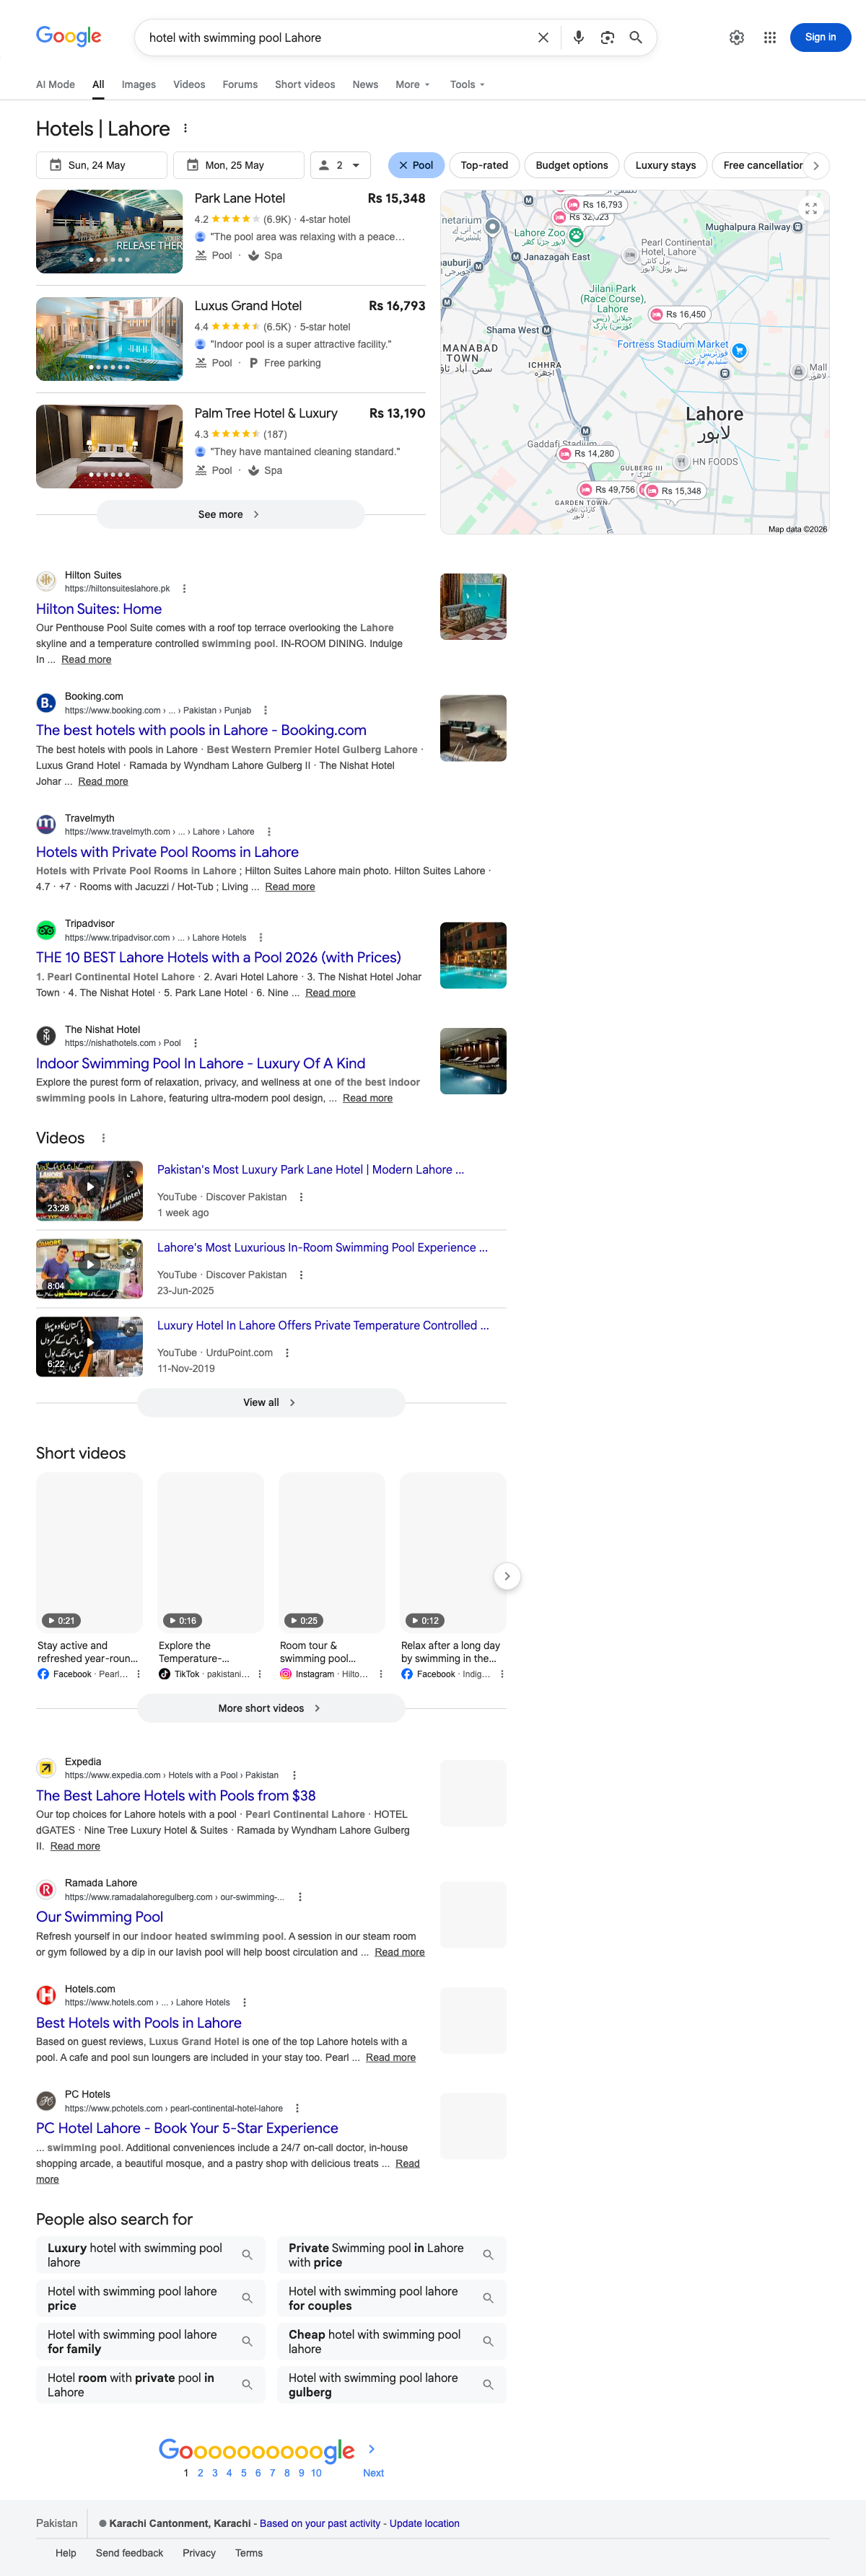Click the Sign in button
This screenshot has height=2576, width=866.
tap(820, 38)
